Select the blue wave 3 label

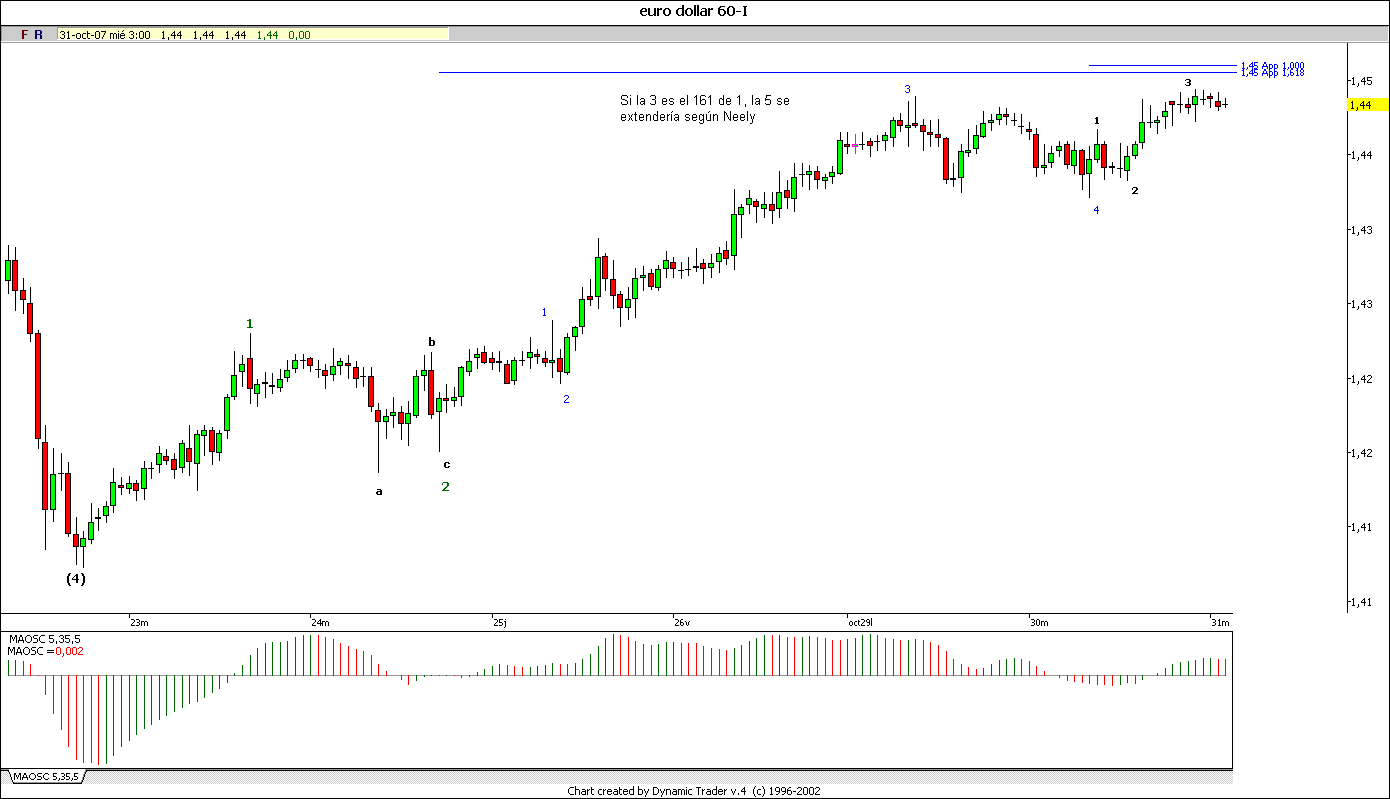click(x=908, y=89)
